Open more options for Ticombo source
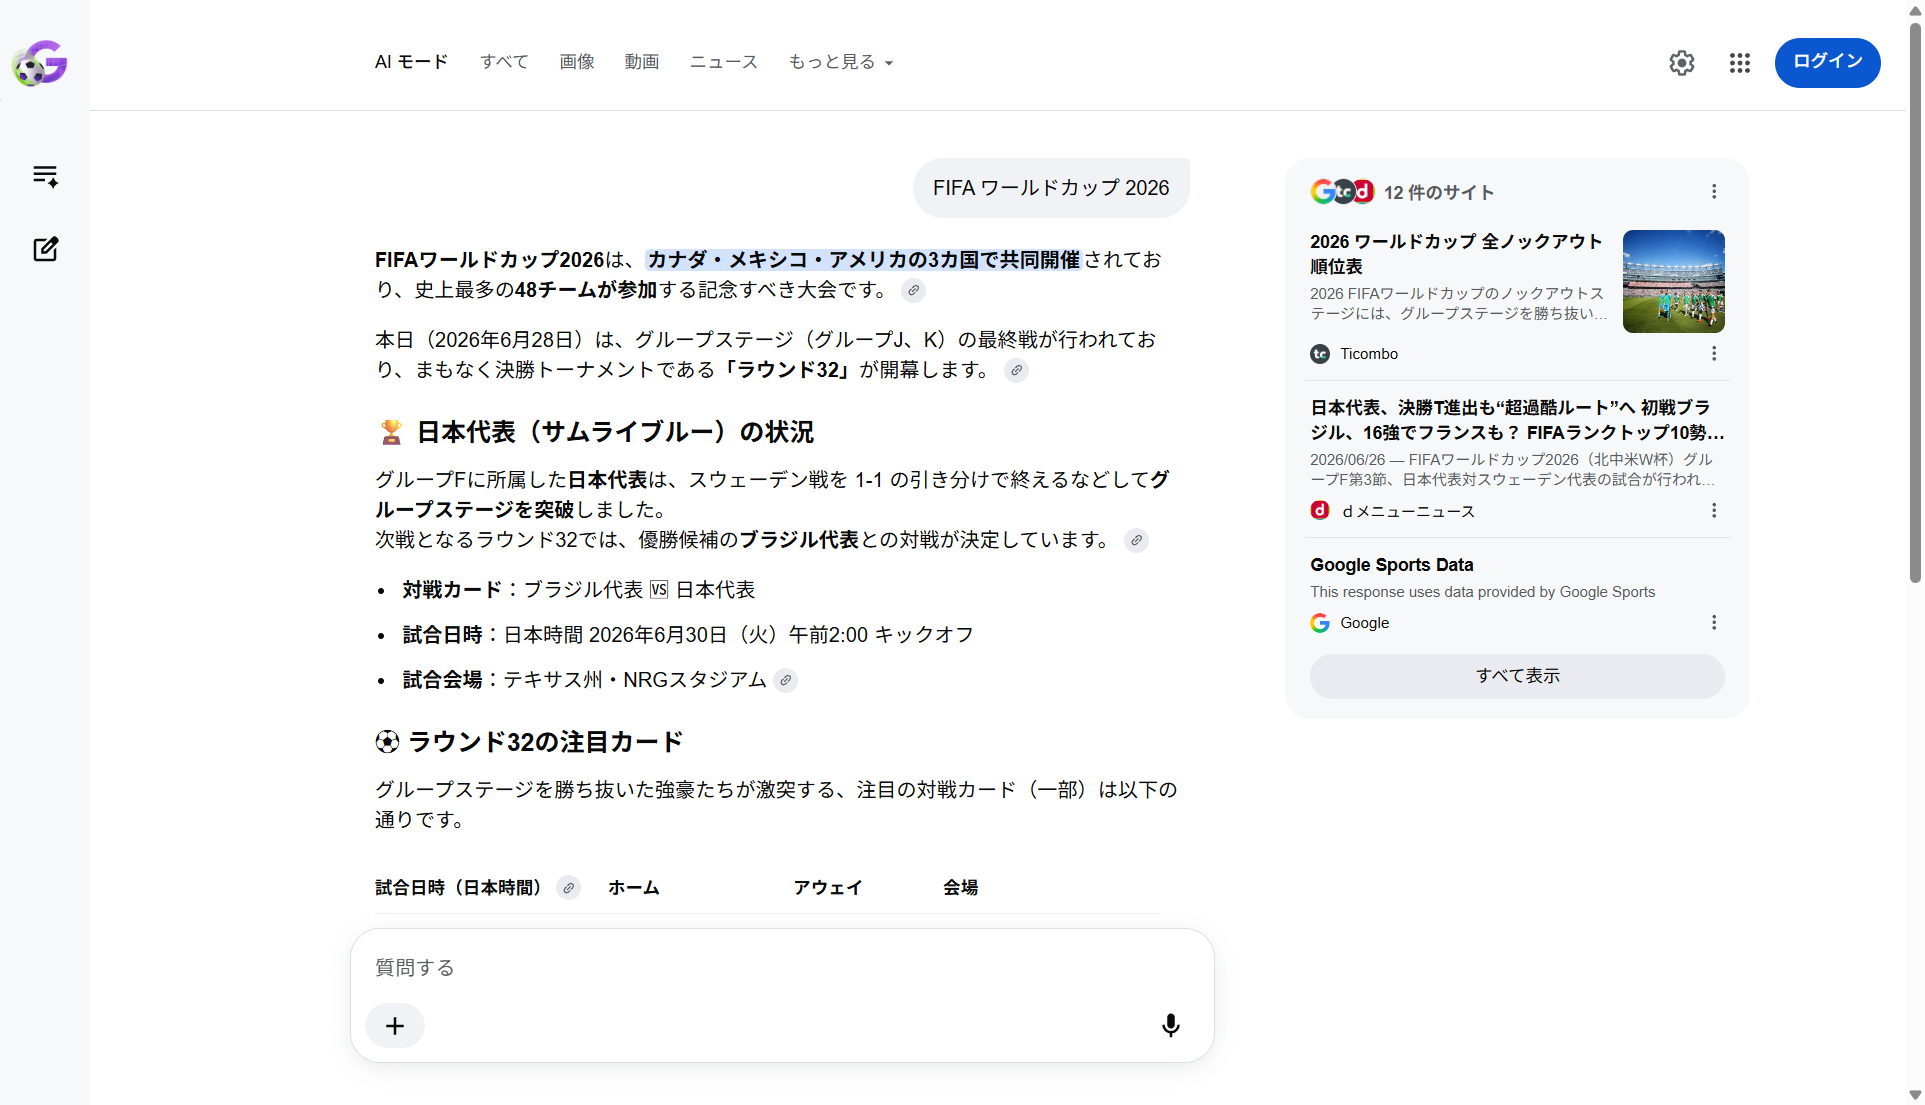This screenshot has height=1105, width=1925. [x=1714, y=353]
